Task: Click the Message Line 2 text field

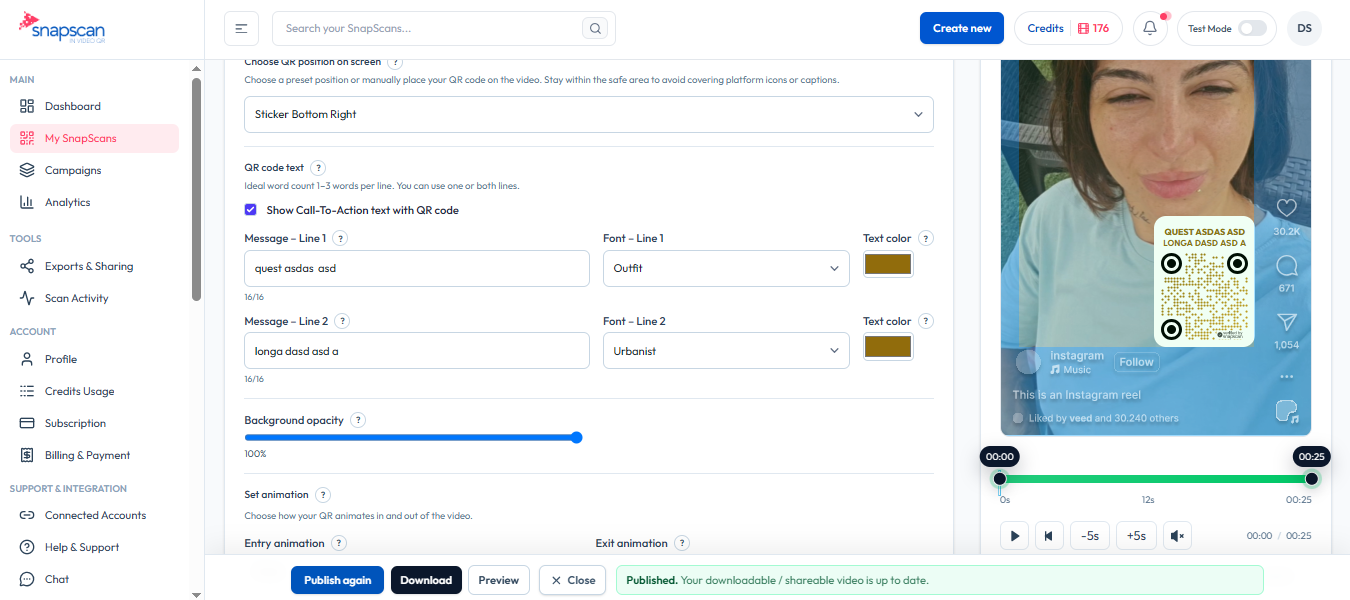Action: coord(417,351)
